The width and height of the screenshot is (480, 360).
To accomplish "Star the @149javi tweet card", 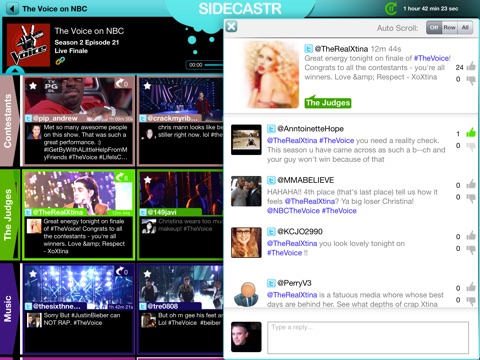I will click(147, 180).
